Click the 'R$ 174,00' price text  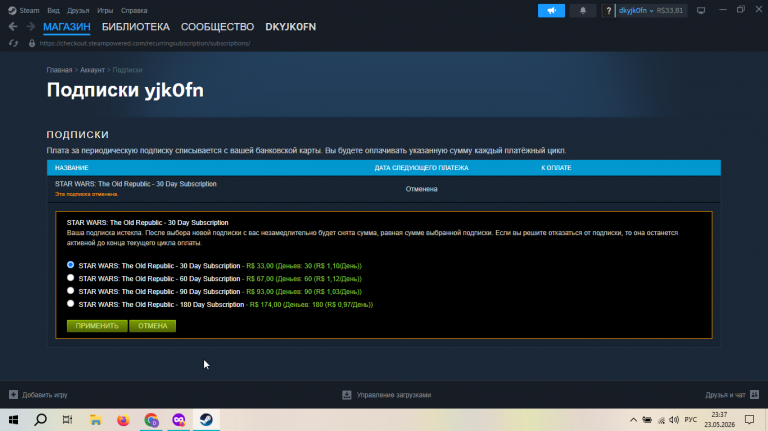265,305
